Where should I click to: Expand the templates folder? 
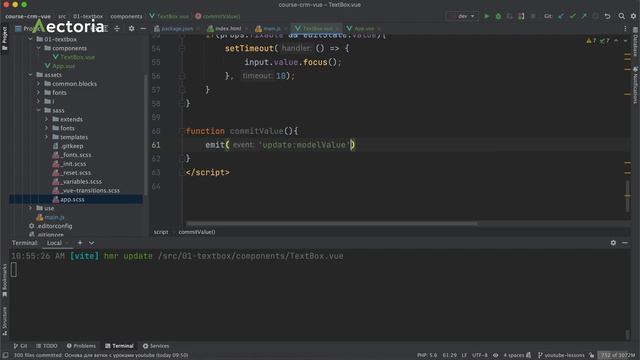[47, 137]
